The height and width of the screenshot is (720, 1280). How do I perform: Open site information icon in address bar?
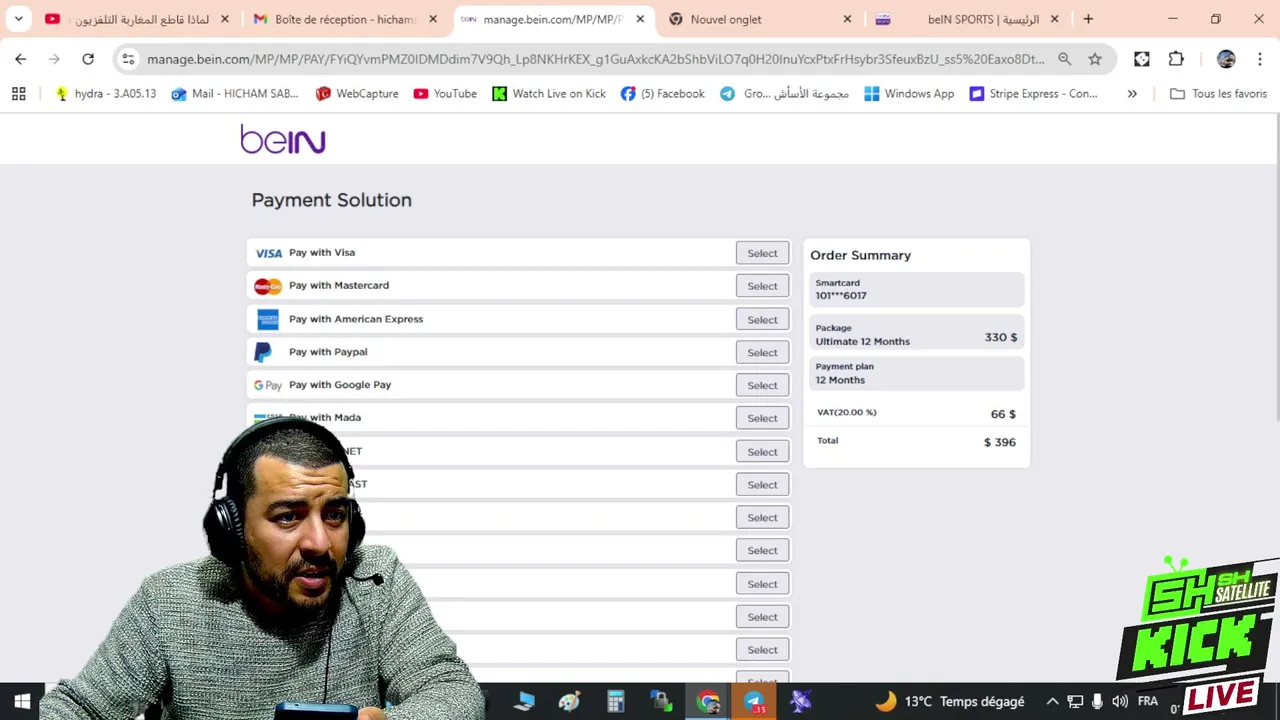(128, 59)
